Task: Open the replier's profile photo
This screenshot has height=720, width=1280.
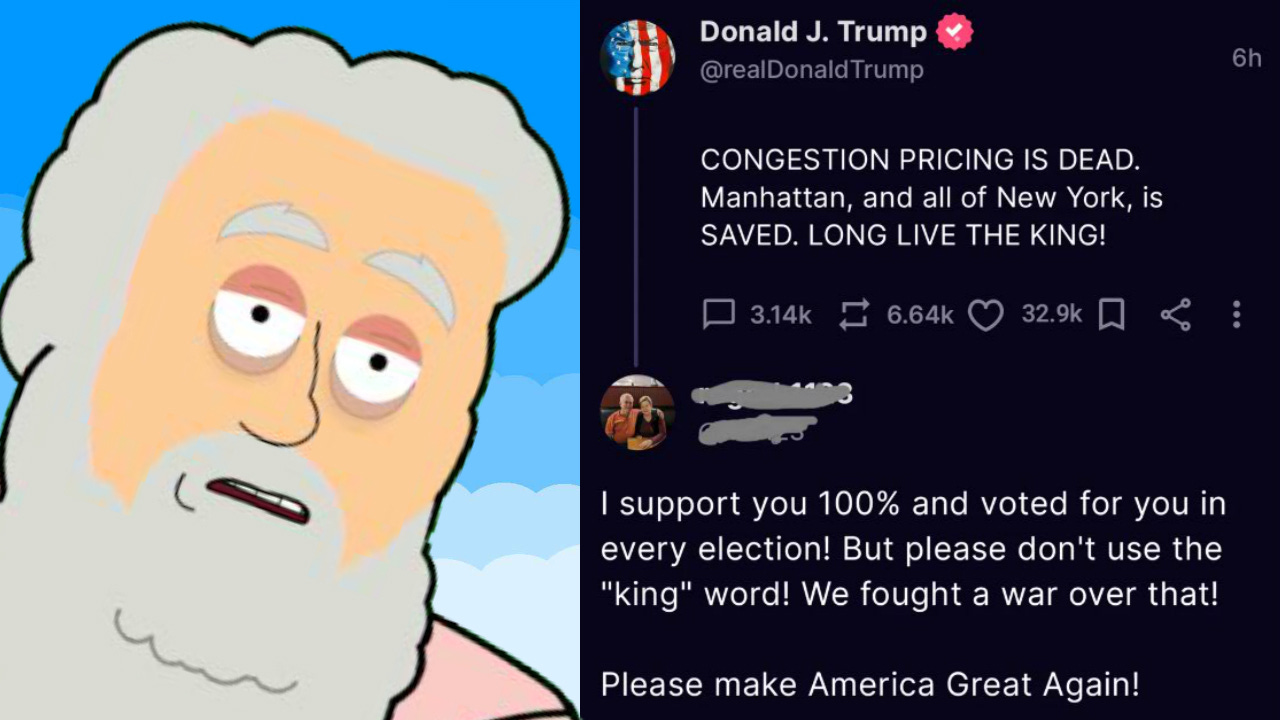Action: pyautogui.click(x=637, y=413)
